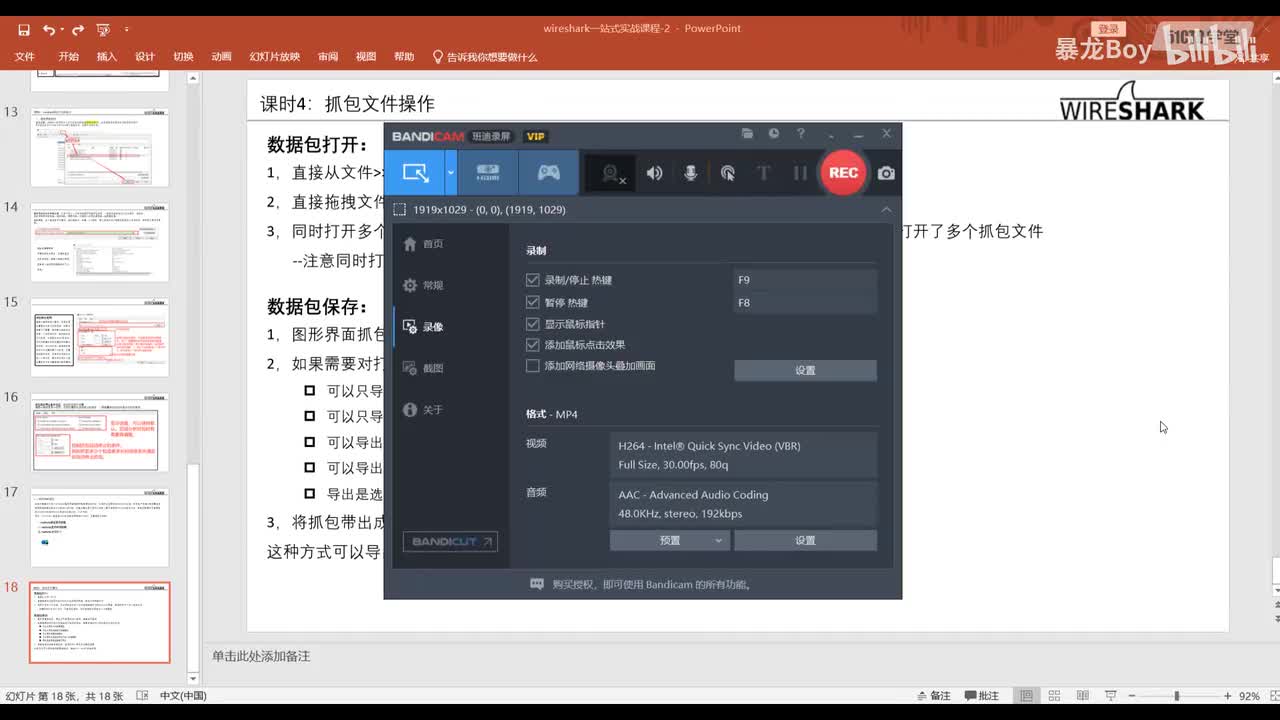1280x720 pixels.
Task: Switch to slide sorter view icon
Action: [x=1054, y=695]
